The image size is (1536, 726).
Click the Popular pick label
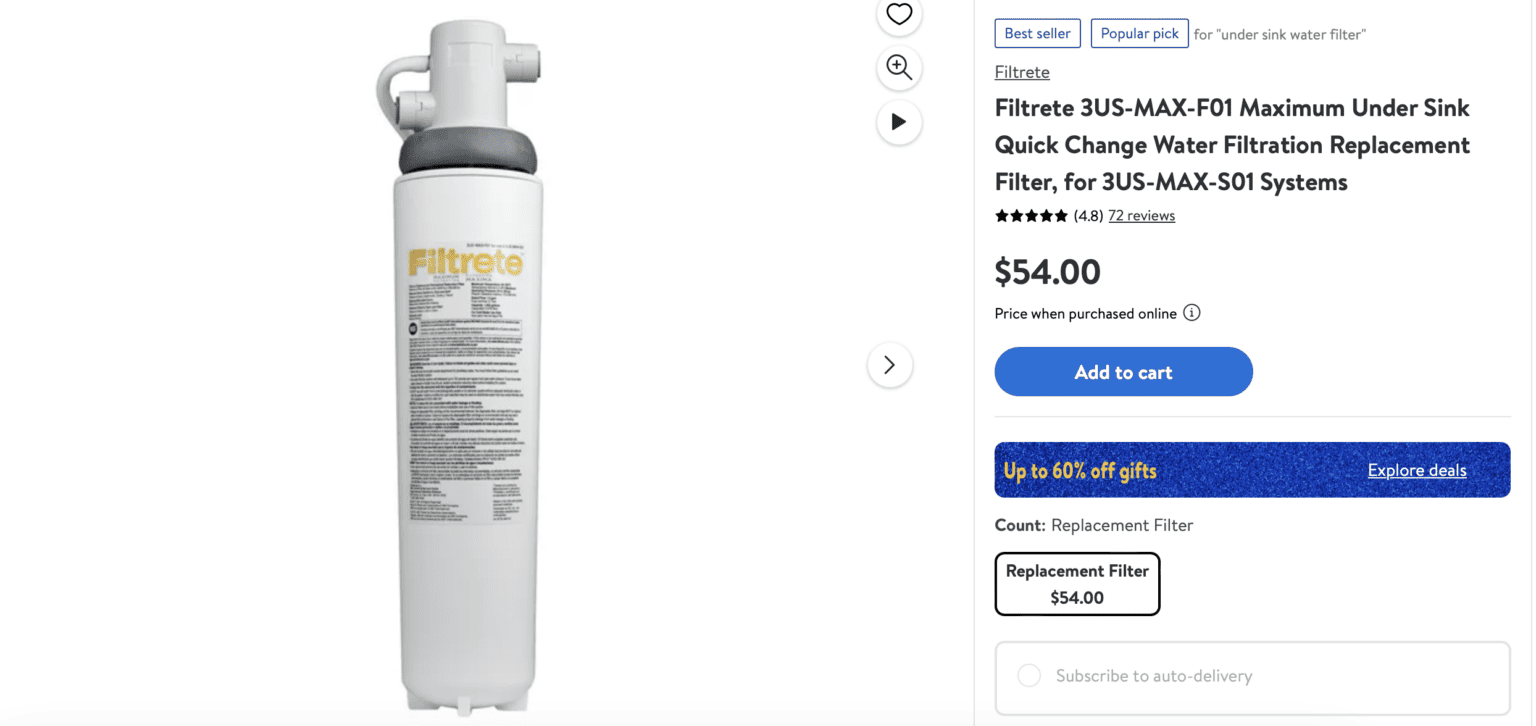[x=1139, y=33]
